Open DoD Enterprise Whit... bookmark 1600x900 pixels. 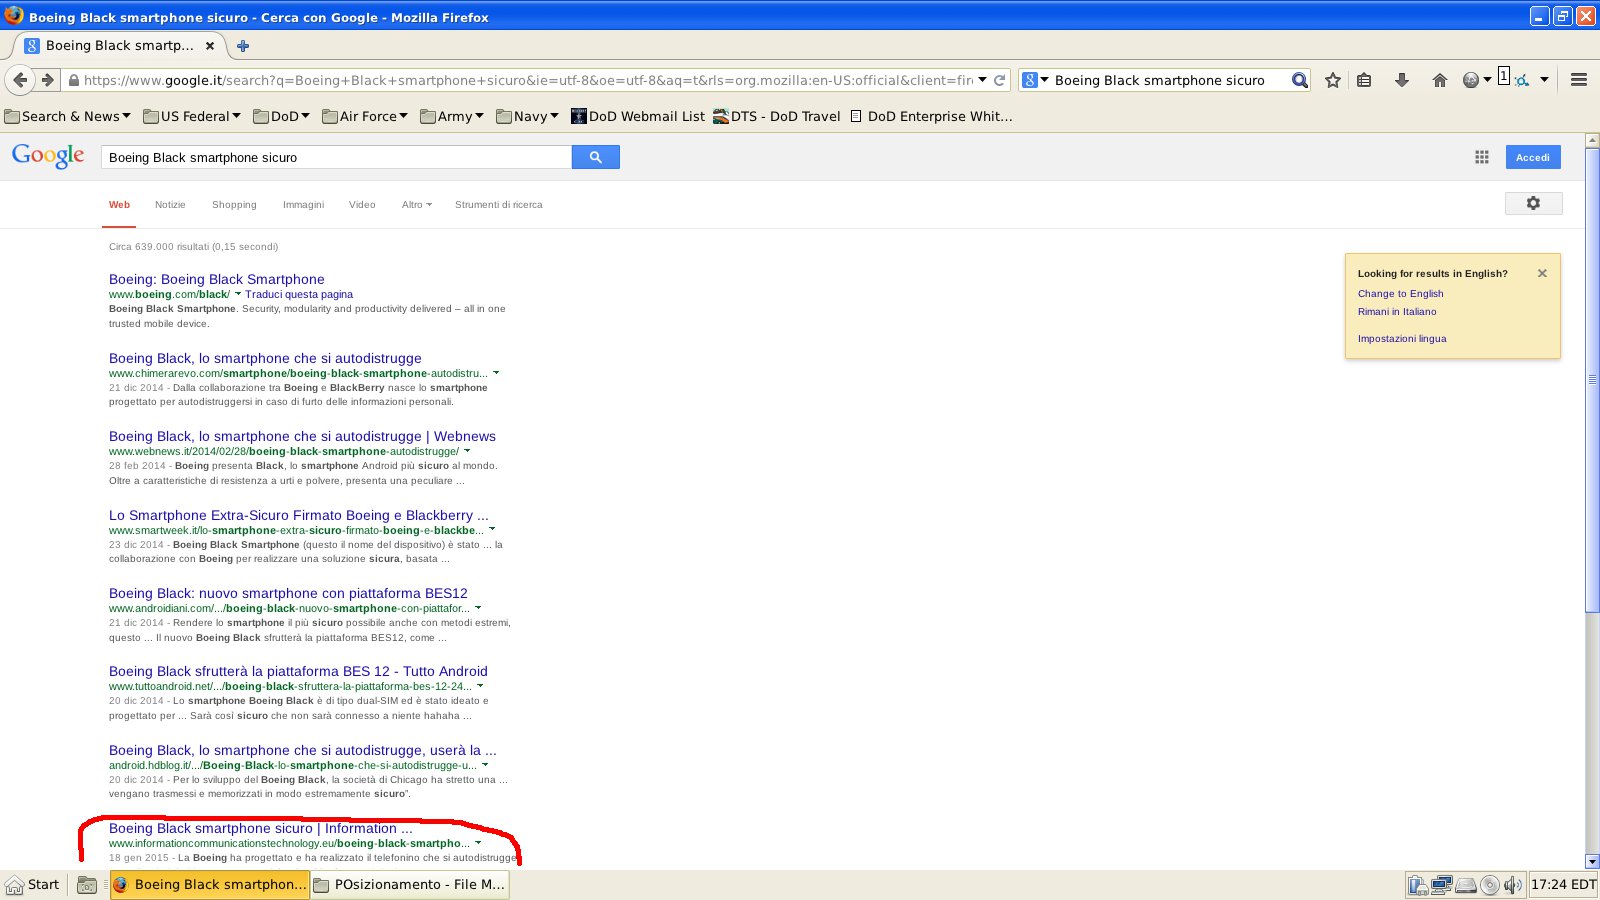[x=931, y=116]
